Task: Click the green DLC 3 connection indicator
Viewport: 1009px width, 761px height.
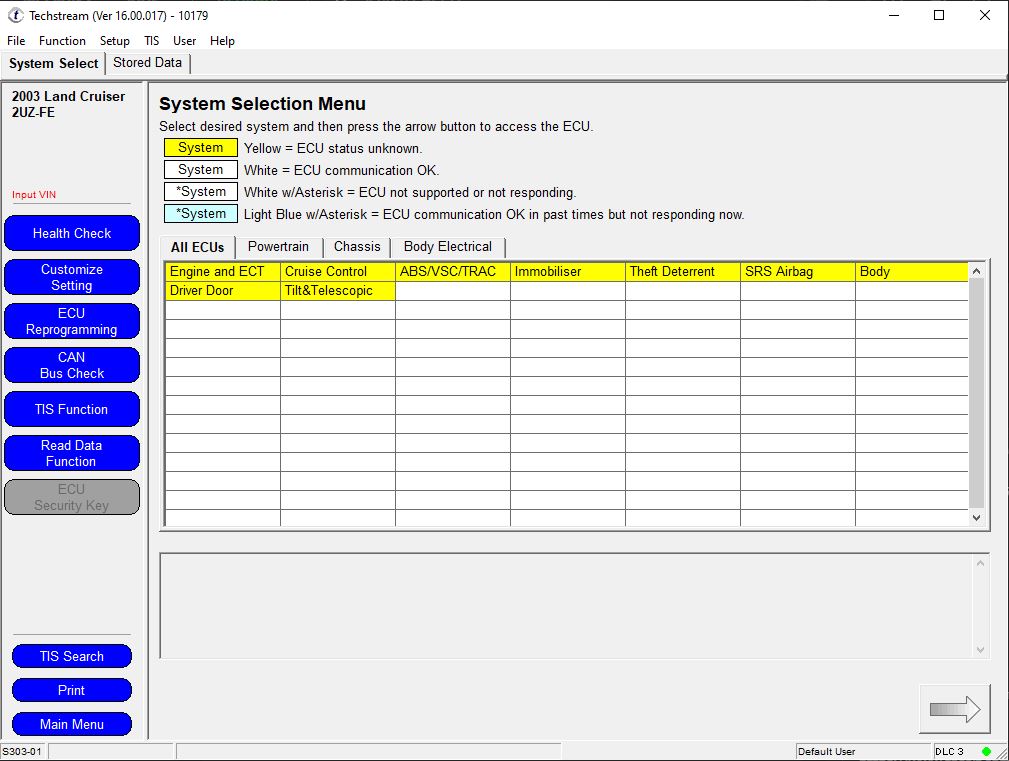Action: (x=986, y=751)
